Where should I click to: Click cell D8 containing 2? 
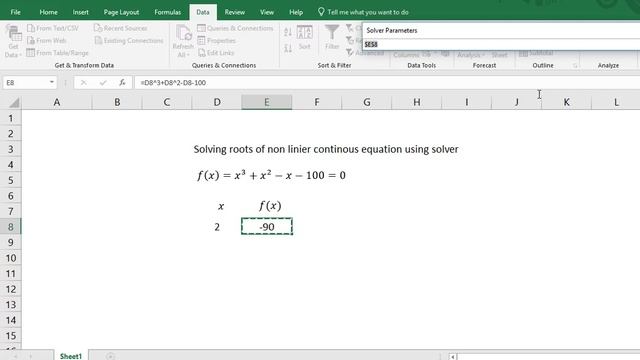click(x=217, y=227)
